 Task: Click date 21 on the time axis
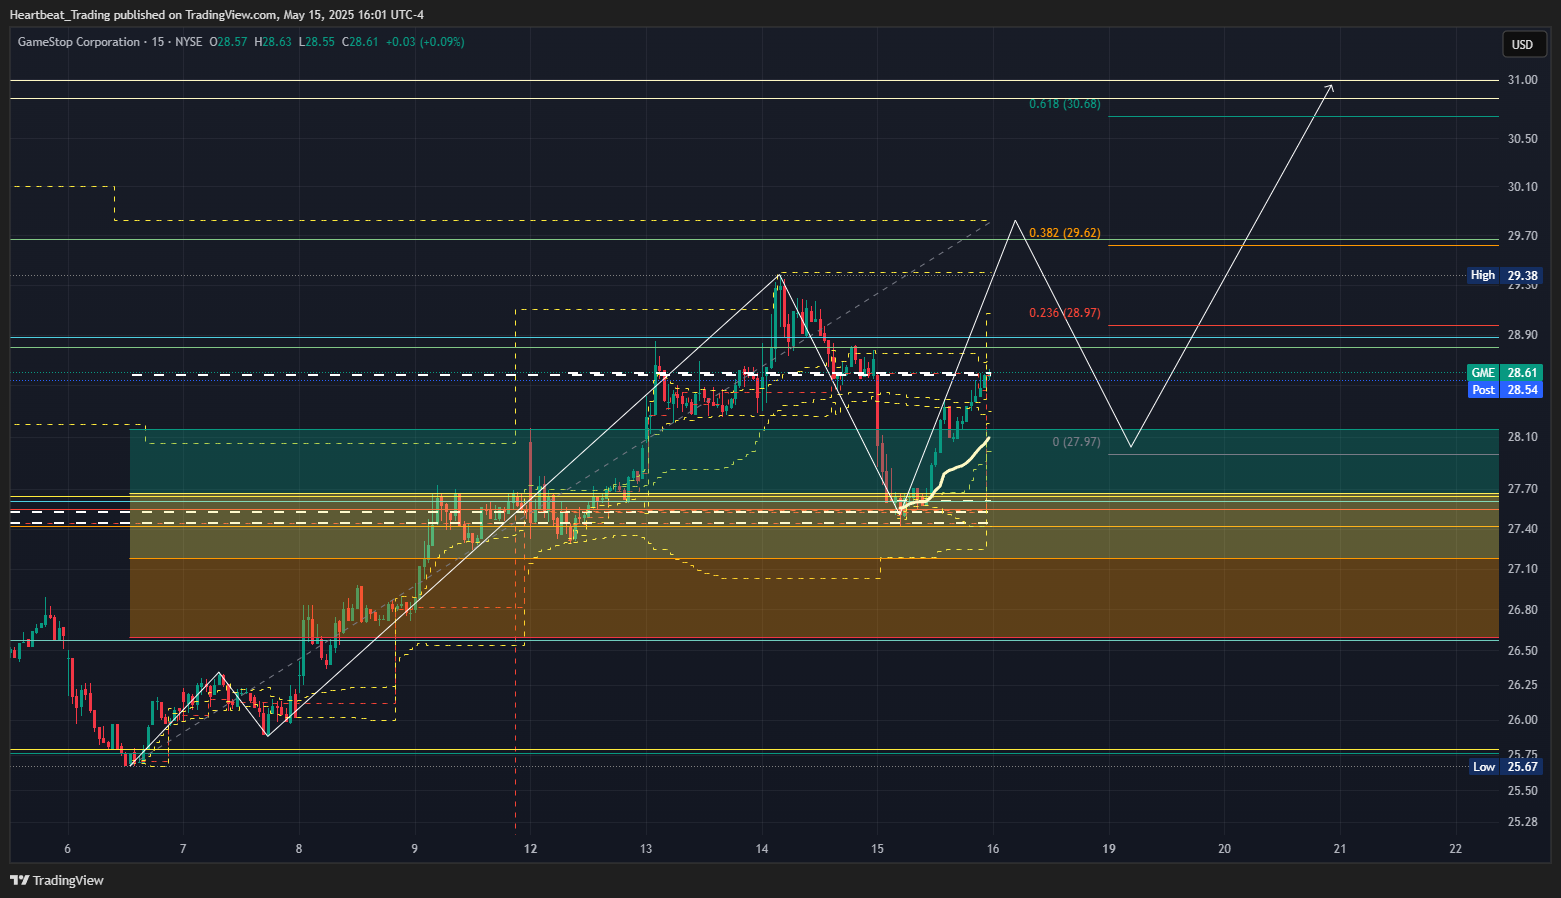[1340, 849]
